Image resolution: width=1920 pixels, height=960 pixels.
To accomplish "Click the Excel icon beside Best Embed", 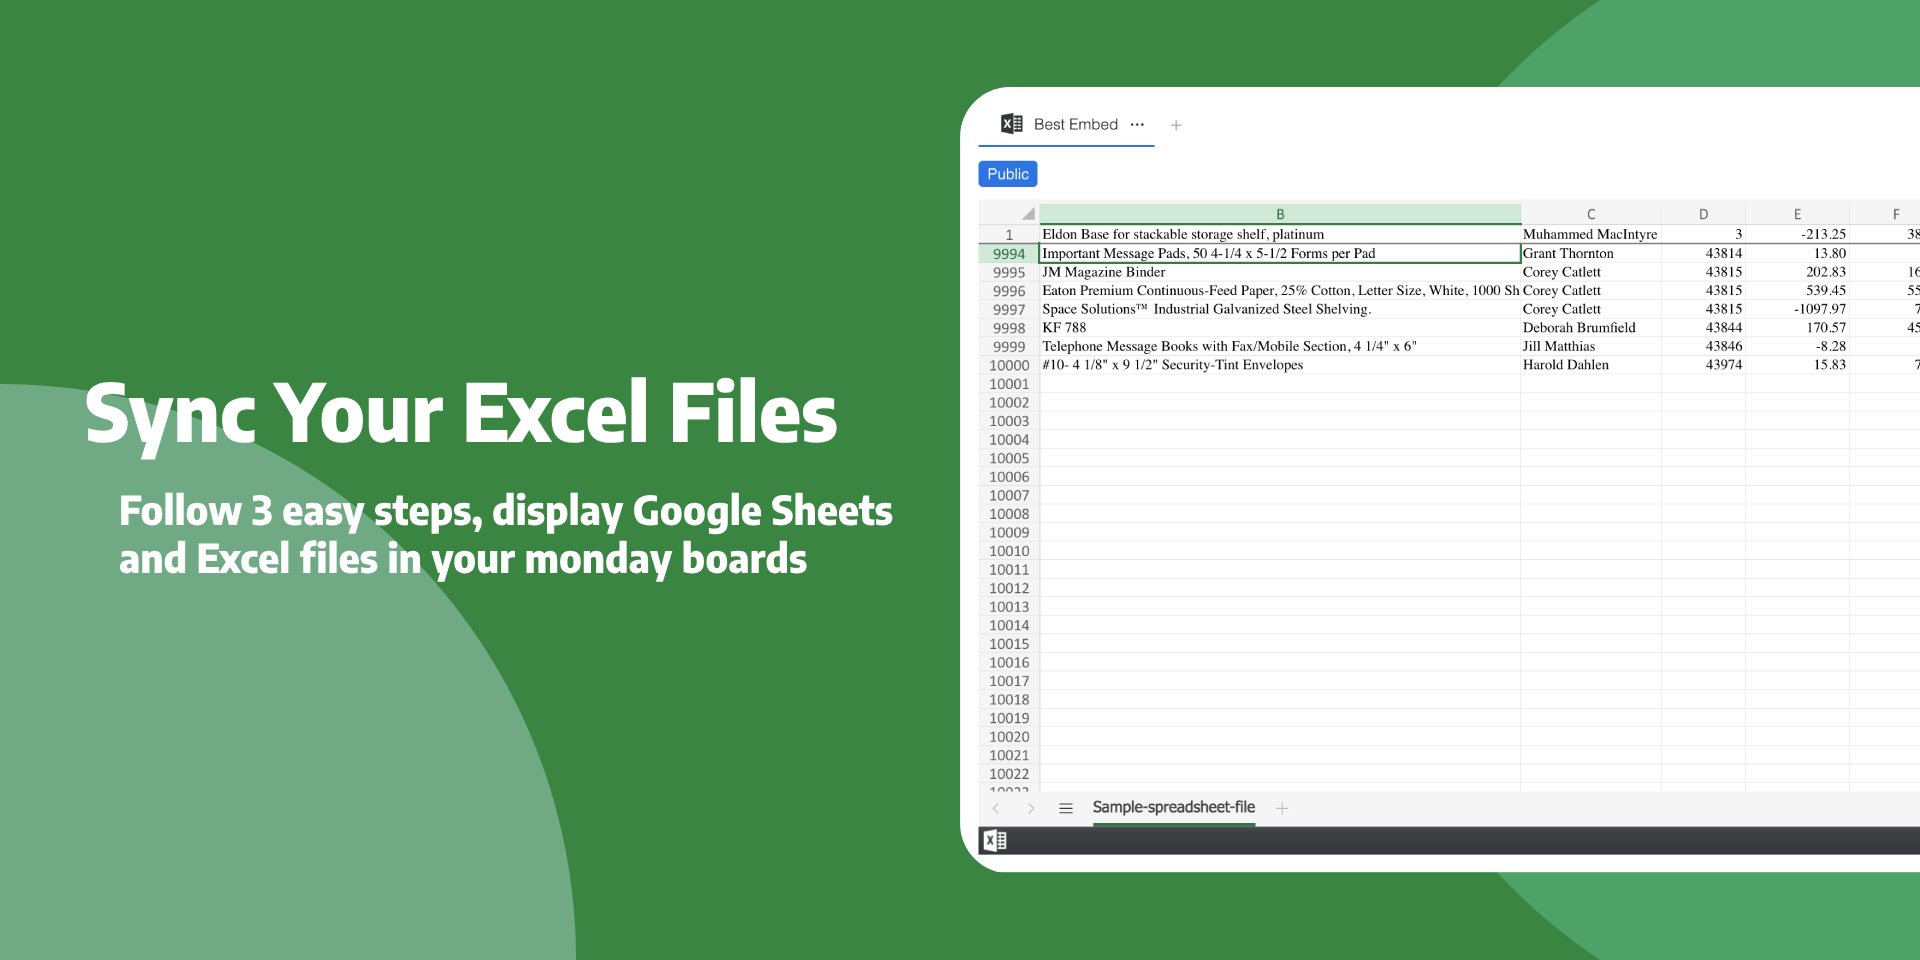I will click(1011, 124).
